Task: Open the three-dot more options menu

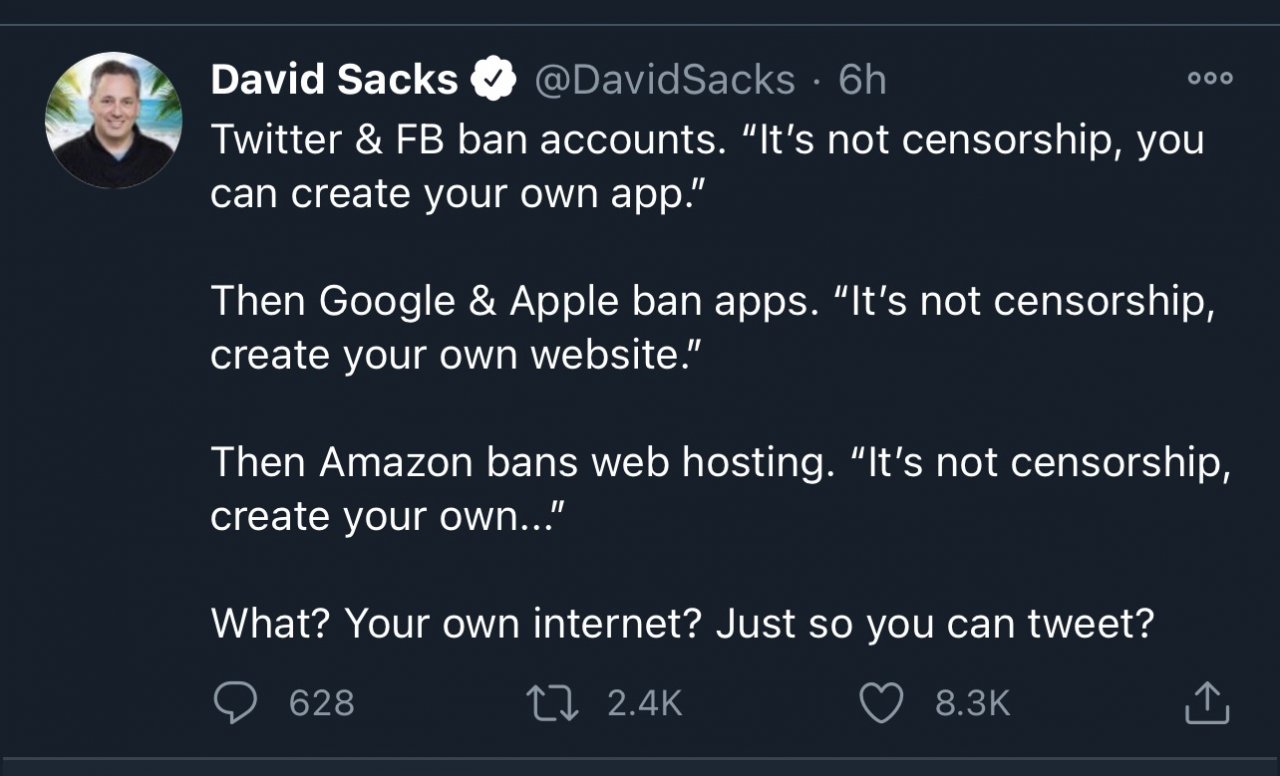Action: click(1210, 78)
